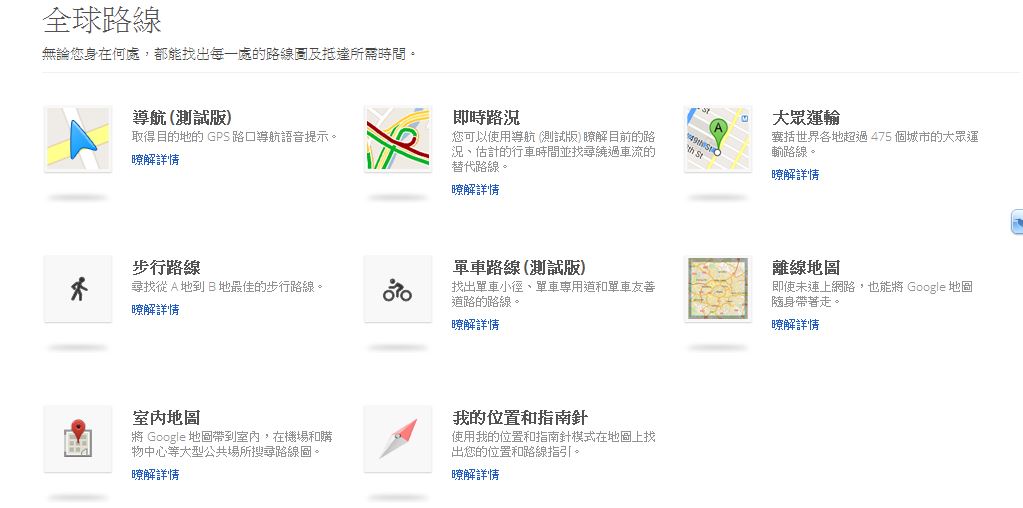The image size is (1023, 508).
Task: Click the 即時路況 heading
Action: [486, 117]
